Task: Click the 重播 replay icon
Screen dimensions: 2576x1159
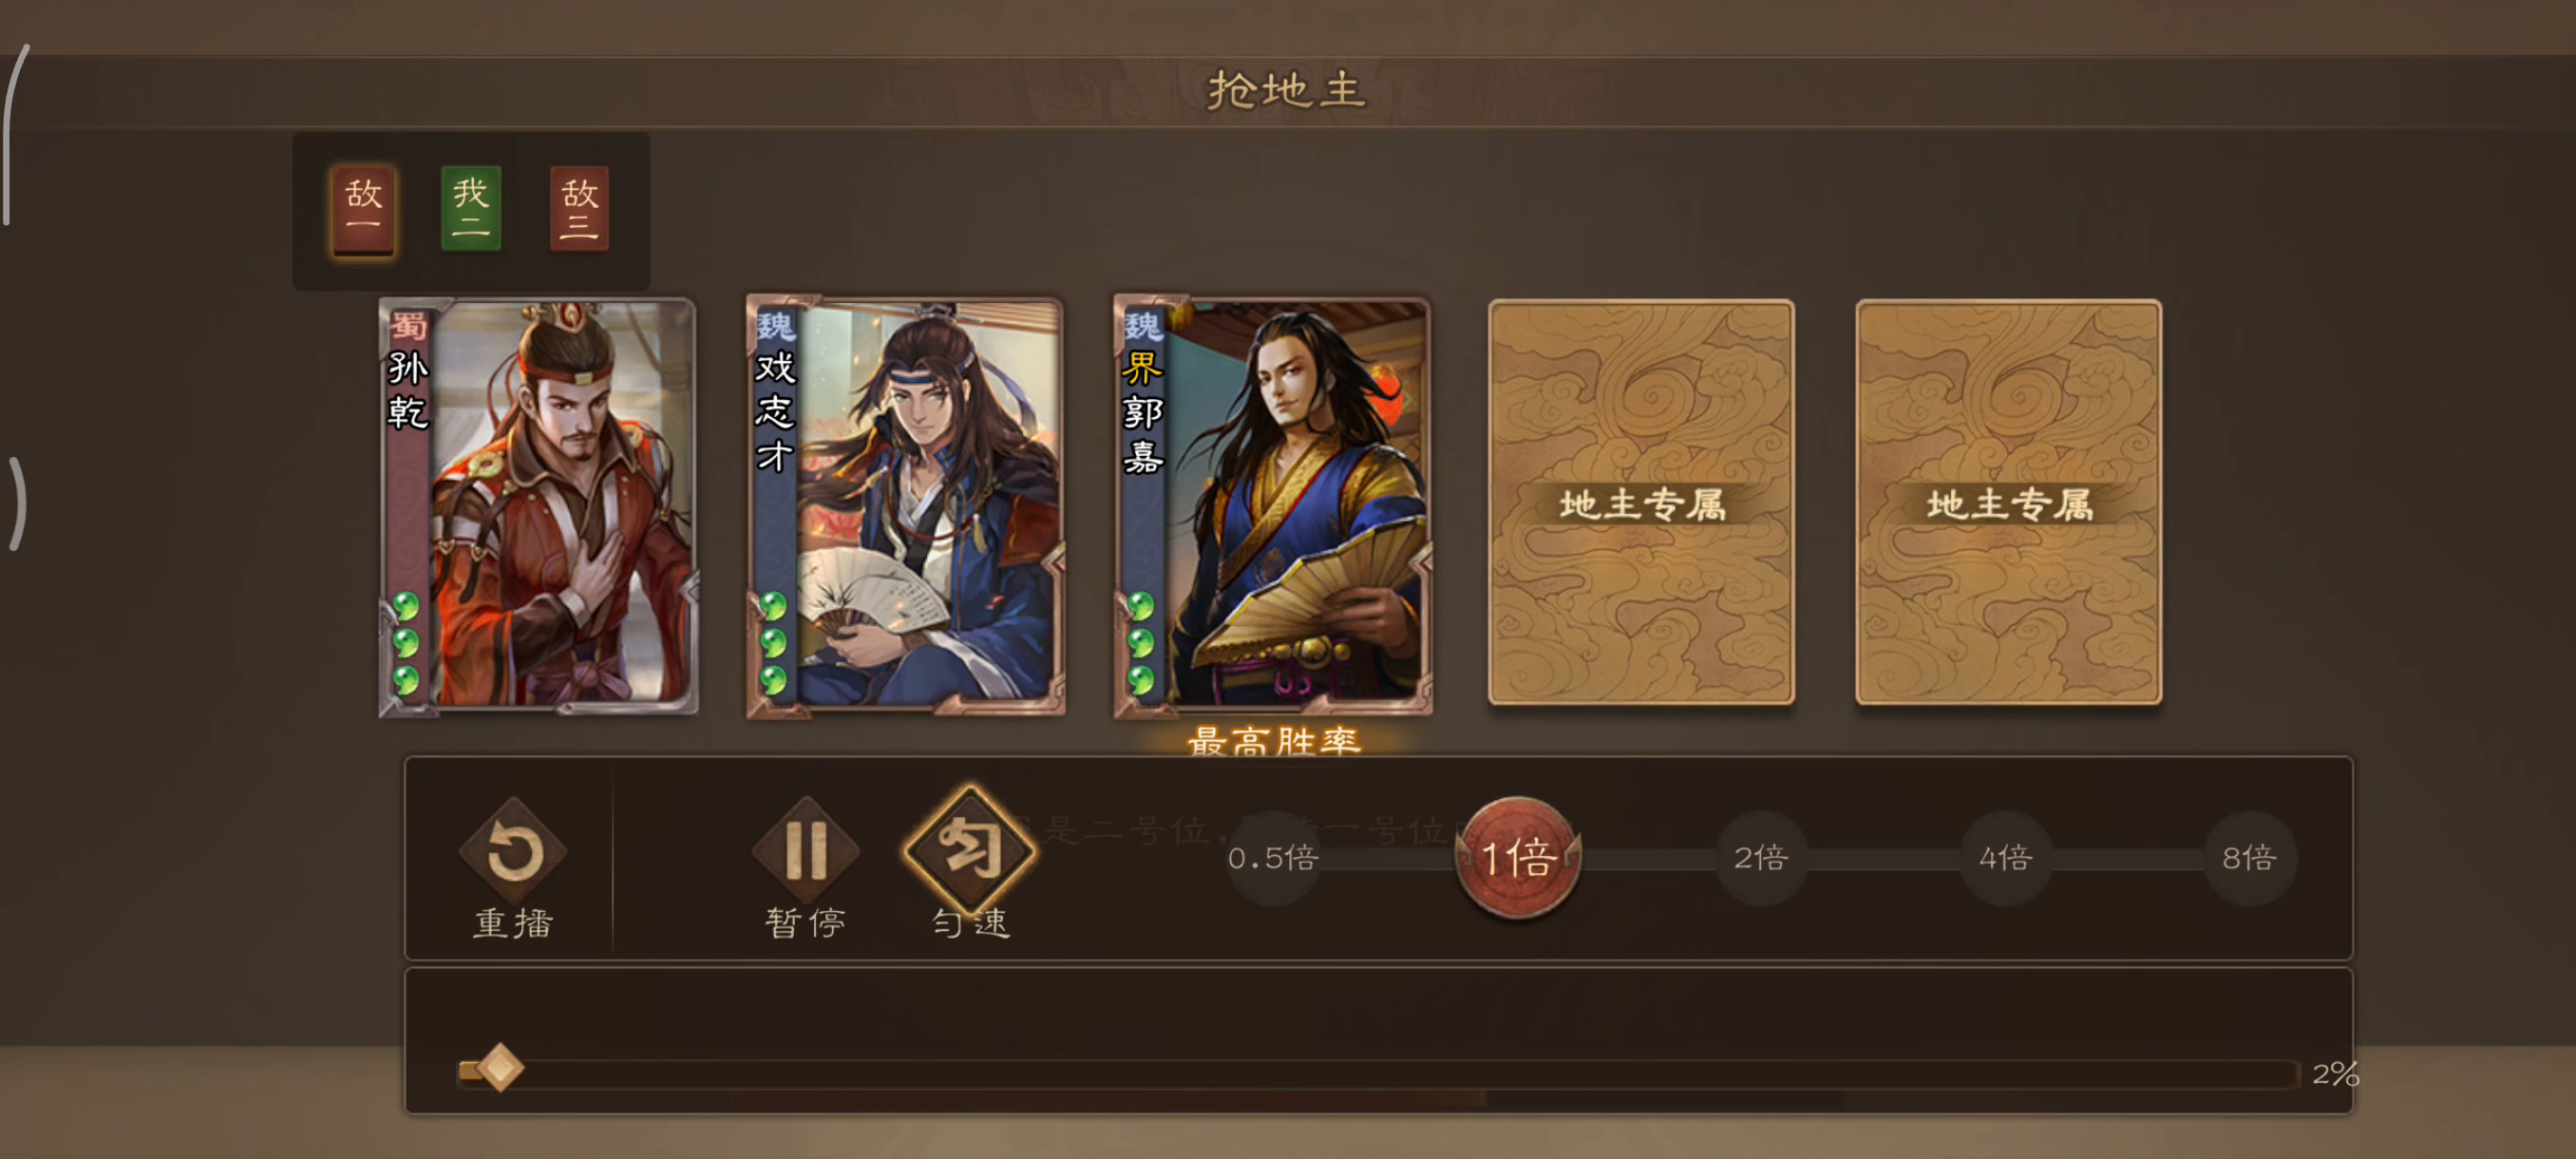Action: [x=513, y=852]
